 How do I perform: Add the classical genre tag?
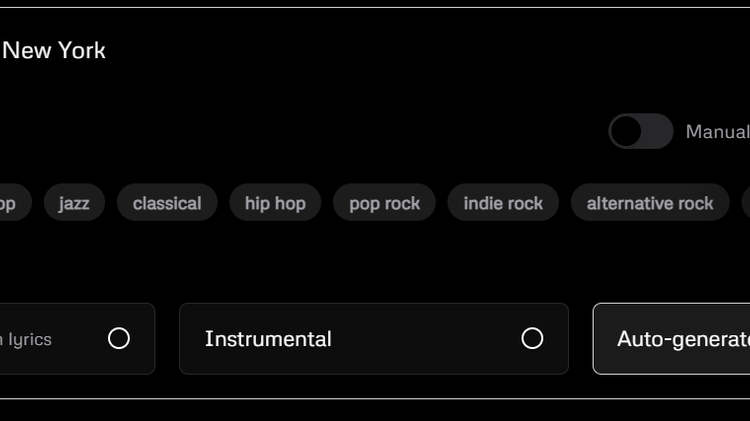167,203
